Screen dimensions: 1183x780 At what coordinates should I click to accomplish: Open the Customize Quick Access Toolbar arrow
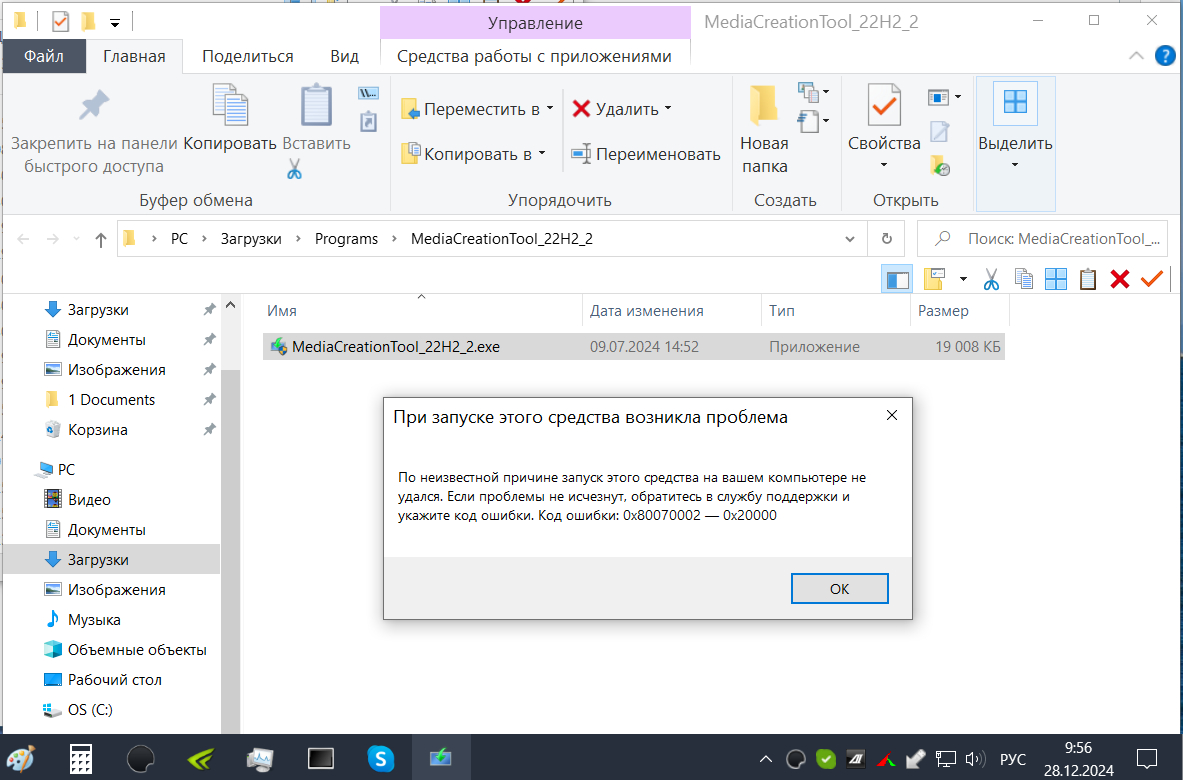click(115, 23)
